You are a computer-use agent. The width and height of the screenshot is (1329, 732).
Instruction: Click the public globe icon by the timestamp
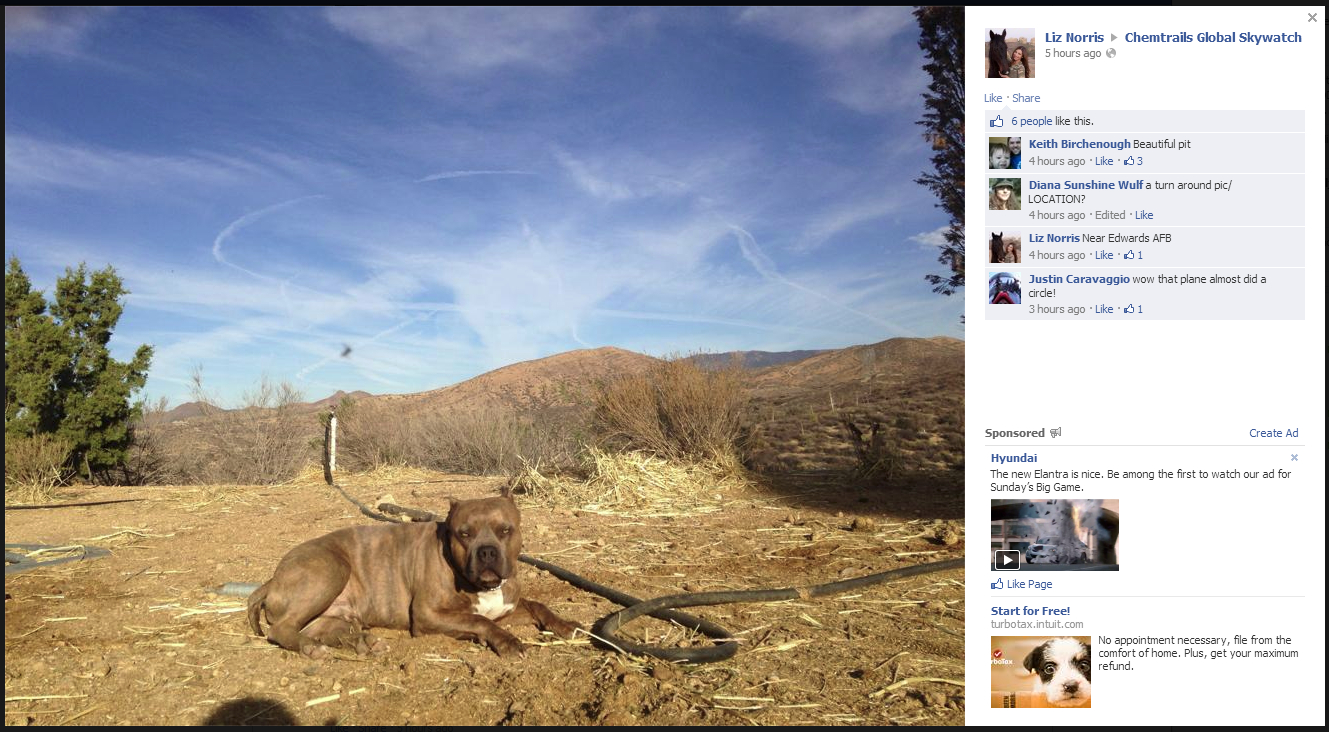[x=1111, y=54]
